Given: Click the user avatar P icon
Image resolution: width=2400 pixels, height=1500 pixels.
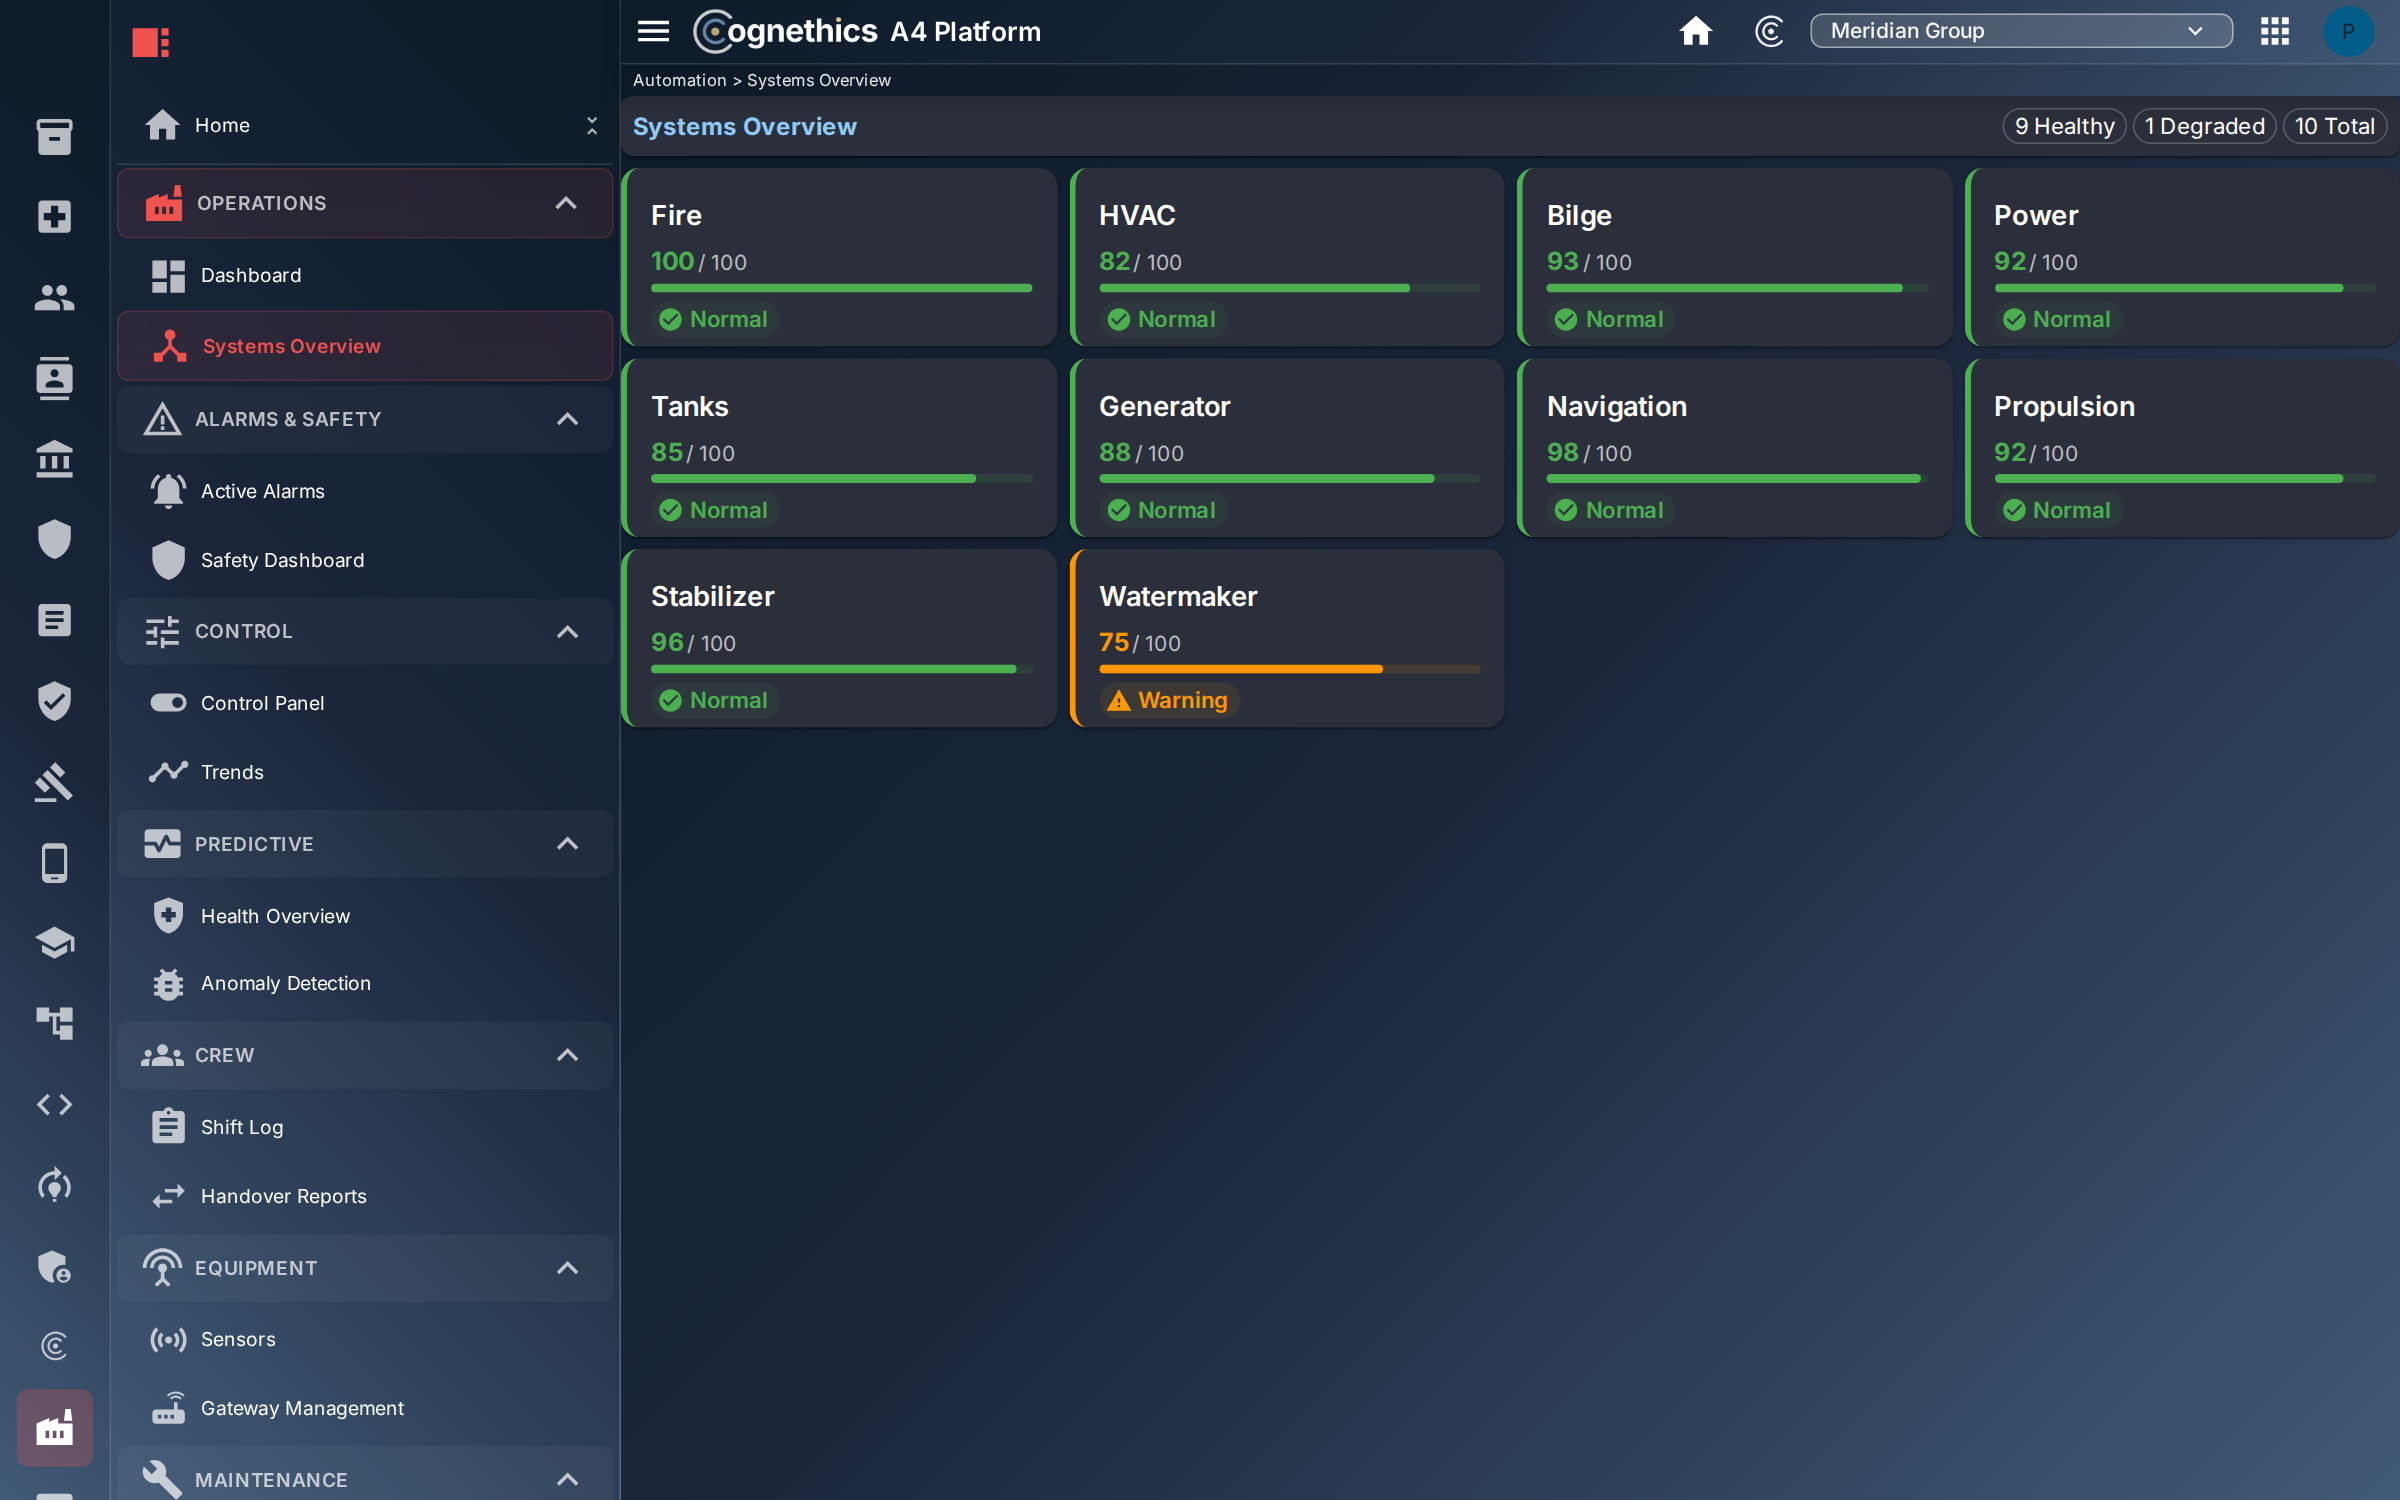Looking at the screenshot, I should coord(2348,31).
